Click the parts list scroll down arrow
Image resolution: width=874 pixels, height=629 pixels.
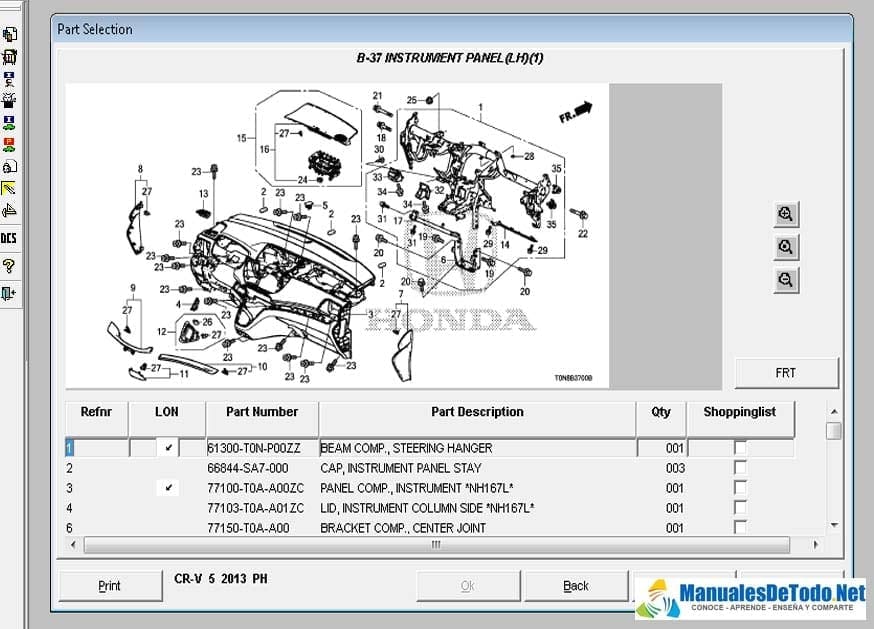tap(833, 524)
